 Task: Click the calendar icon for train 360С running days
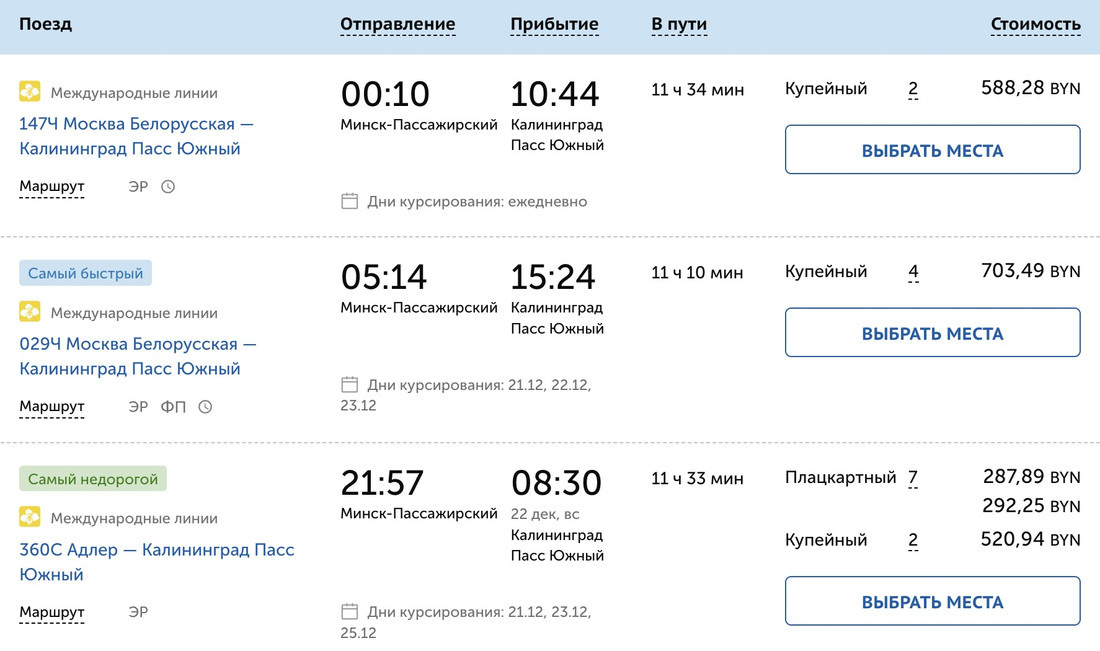point(350,611)
